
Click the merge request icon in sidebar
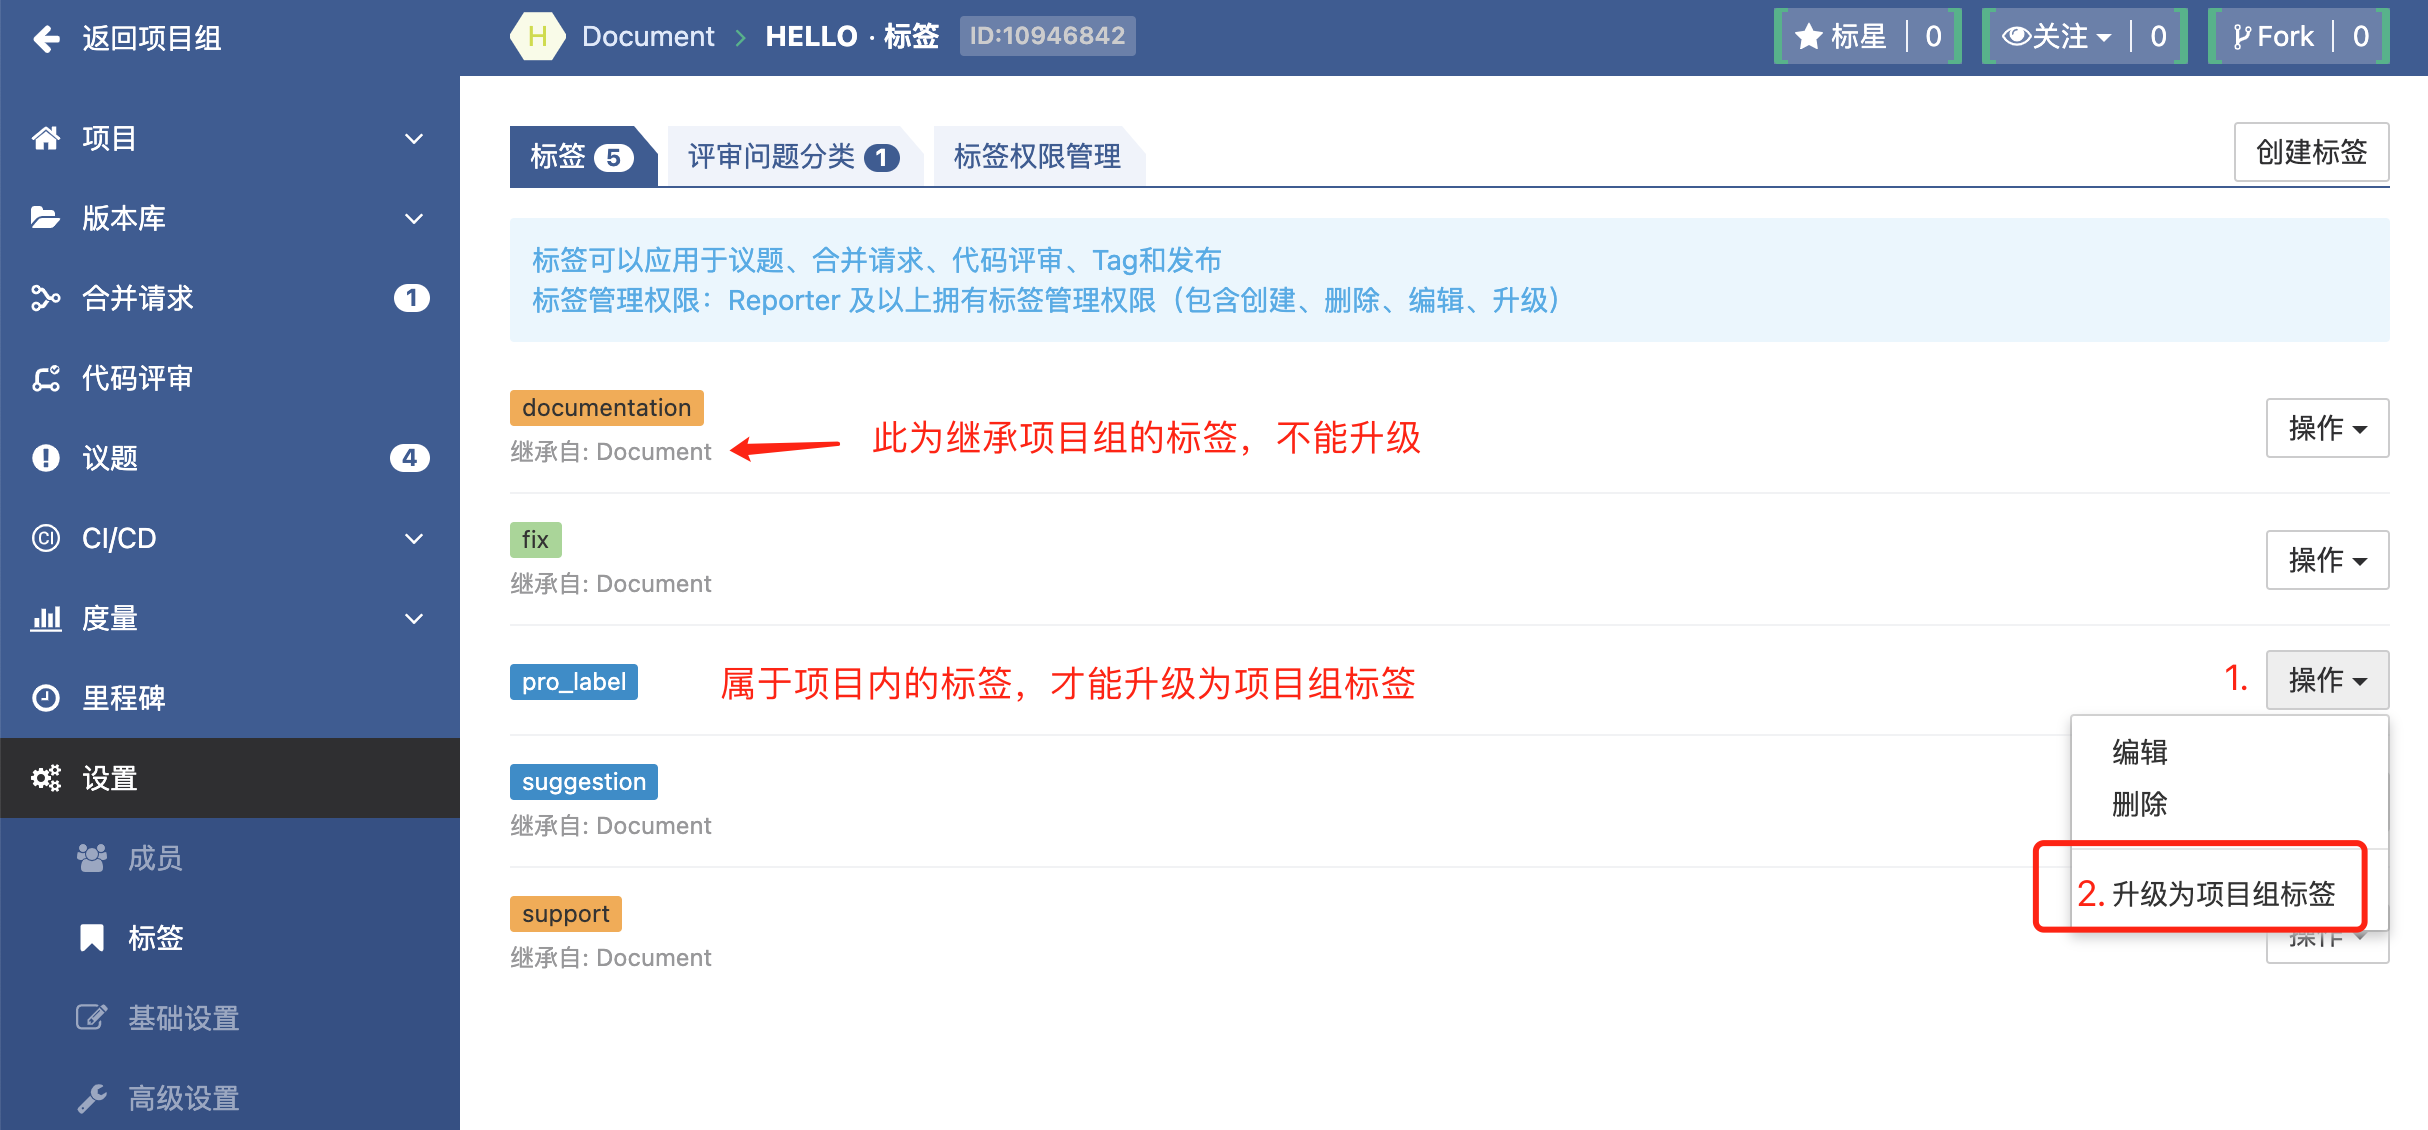coord(46,298)
